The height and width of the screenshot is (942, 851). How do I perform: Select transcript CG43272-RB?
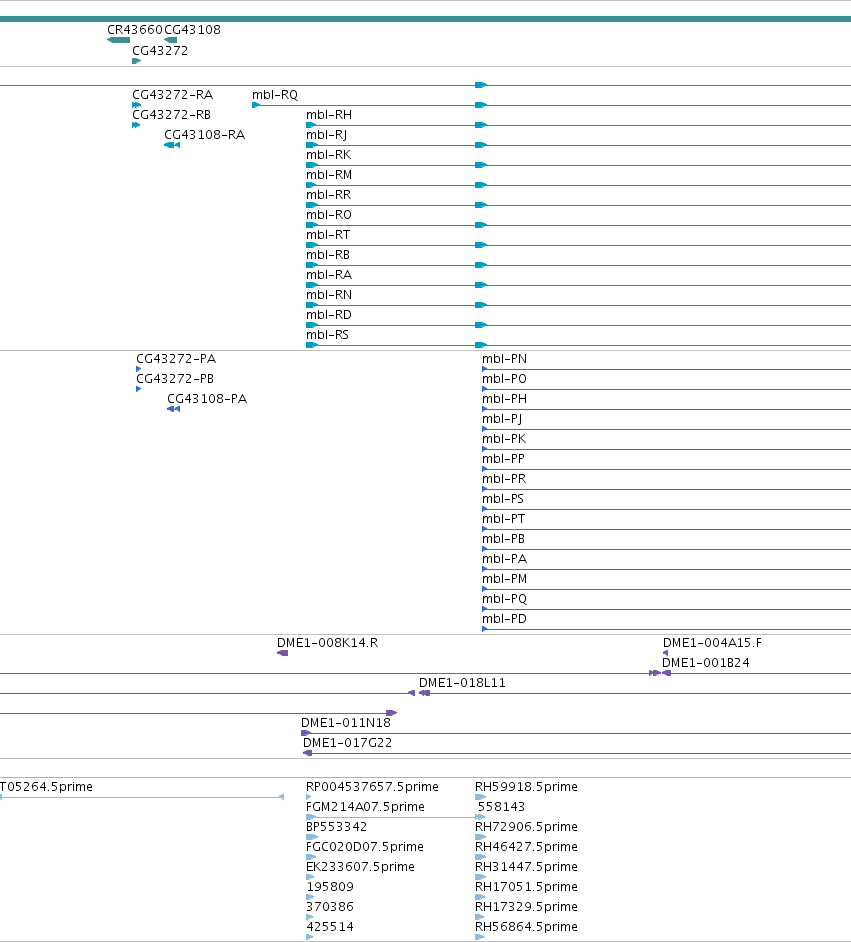[171, 114]
